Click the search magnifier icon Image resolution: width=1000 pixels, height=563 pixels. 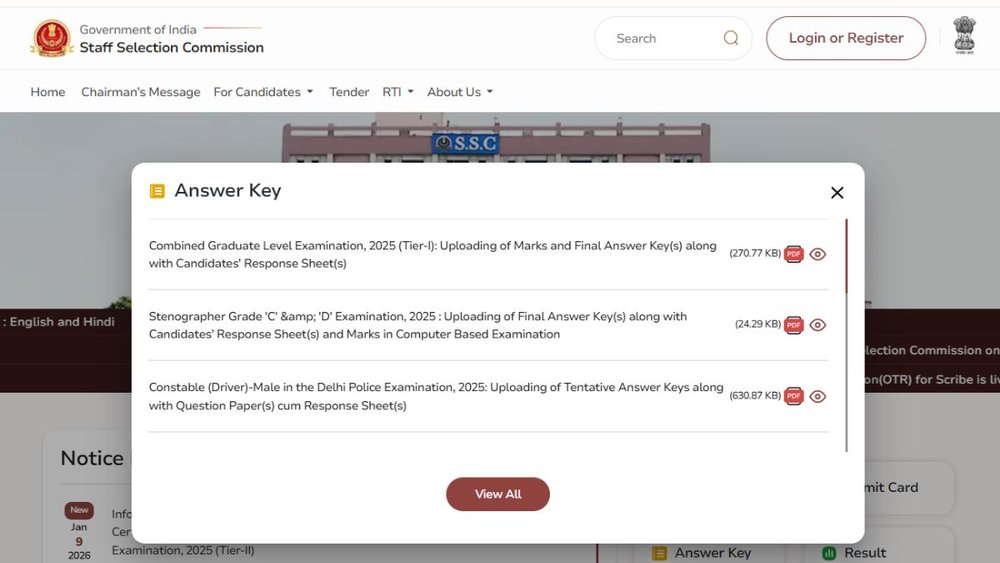731,38
